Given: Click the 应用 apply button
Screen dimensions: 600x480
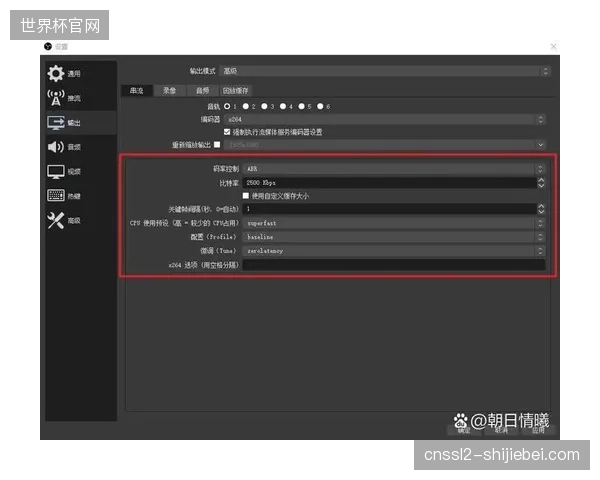Looking at the screenshot, I should 538,431.
